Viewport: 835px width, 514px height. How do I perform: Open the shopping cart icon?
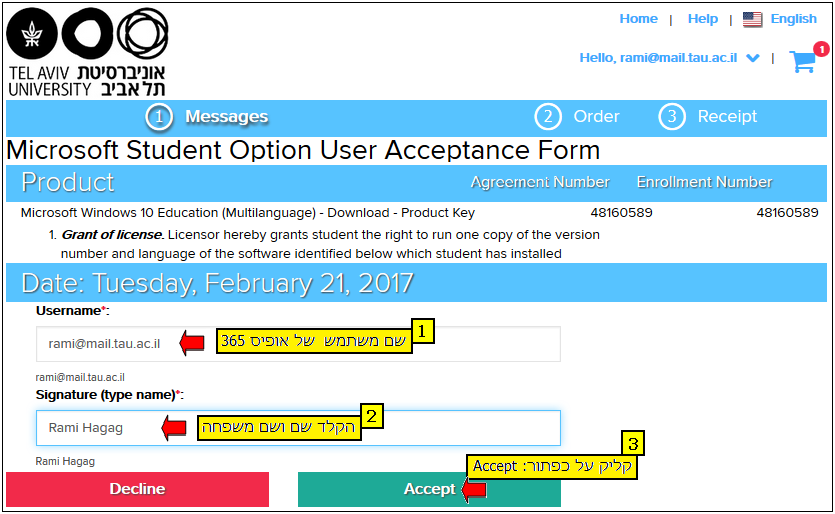click(x=803, y=62)
